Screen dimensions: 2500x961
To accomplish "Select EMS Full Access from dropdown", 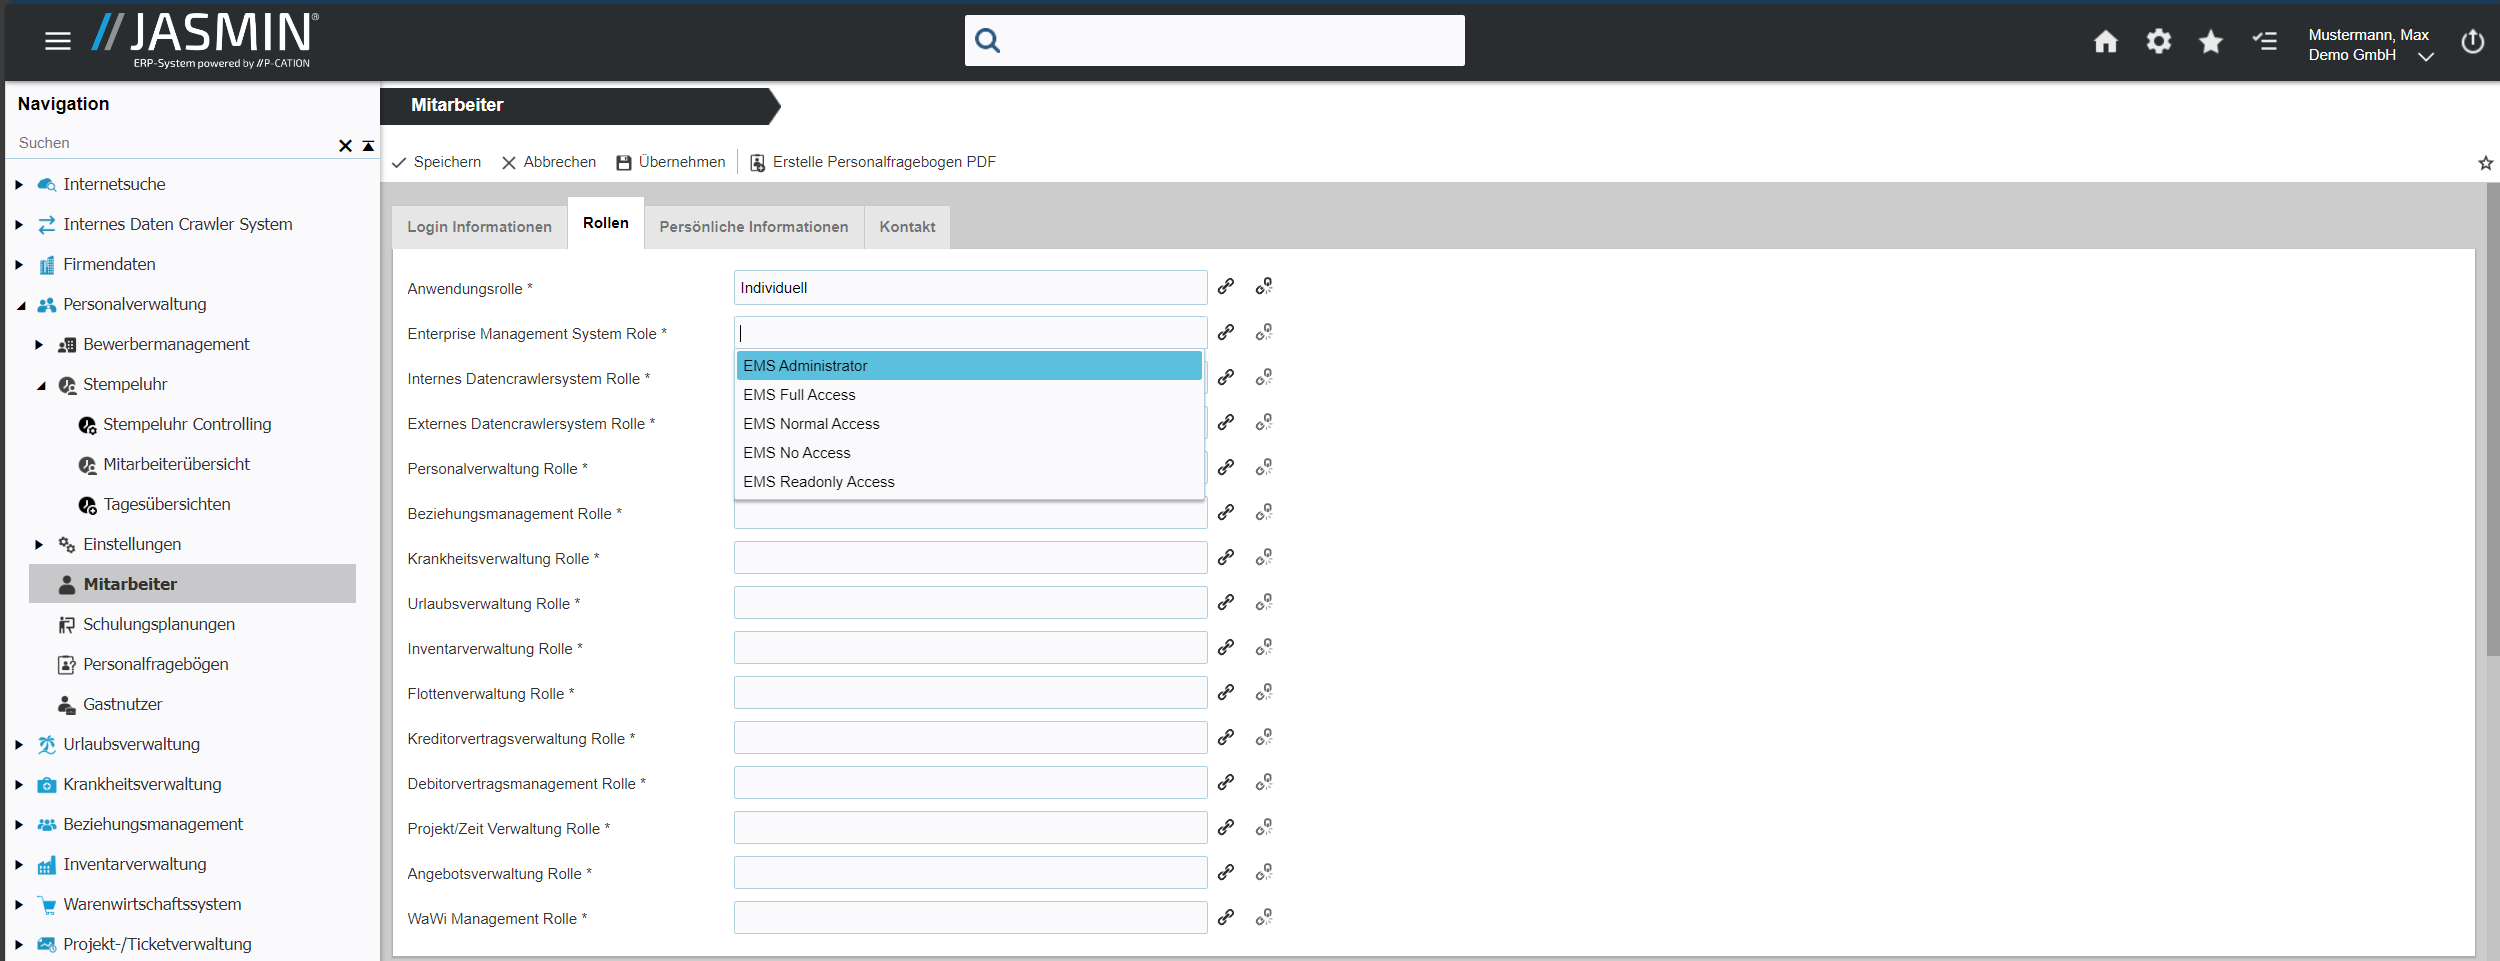I will [x=799, y=395].
